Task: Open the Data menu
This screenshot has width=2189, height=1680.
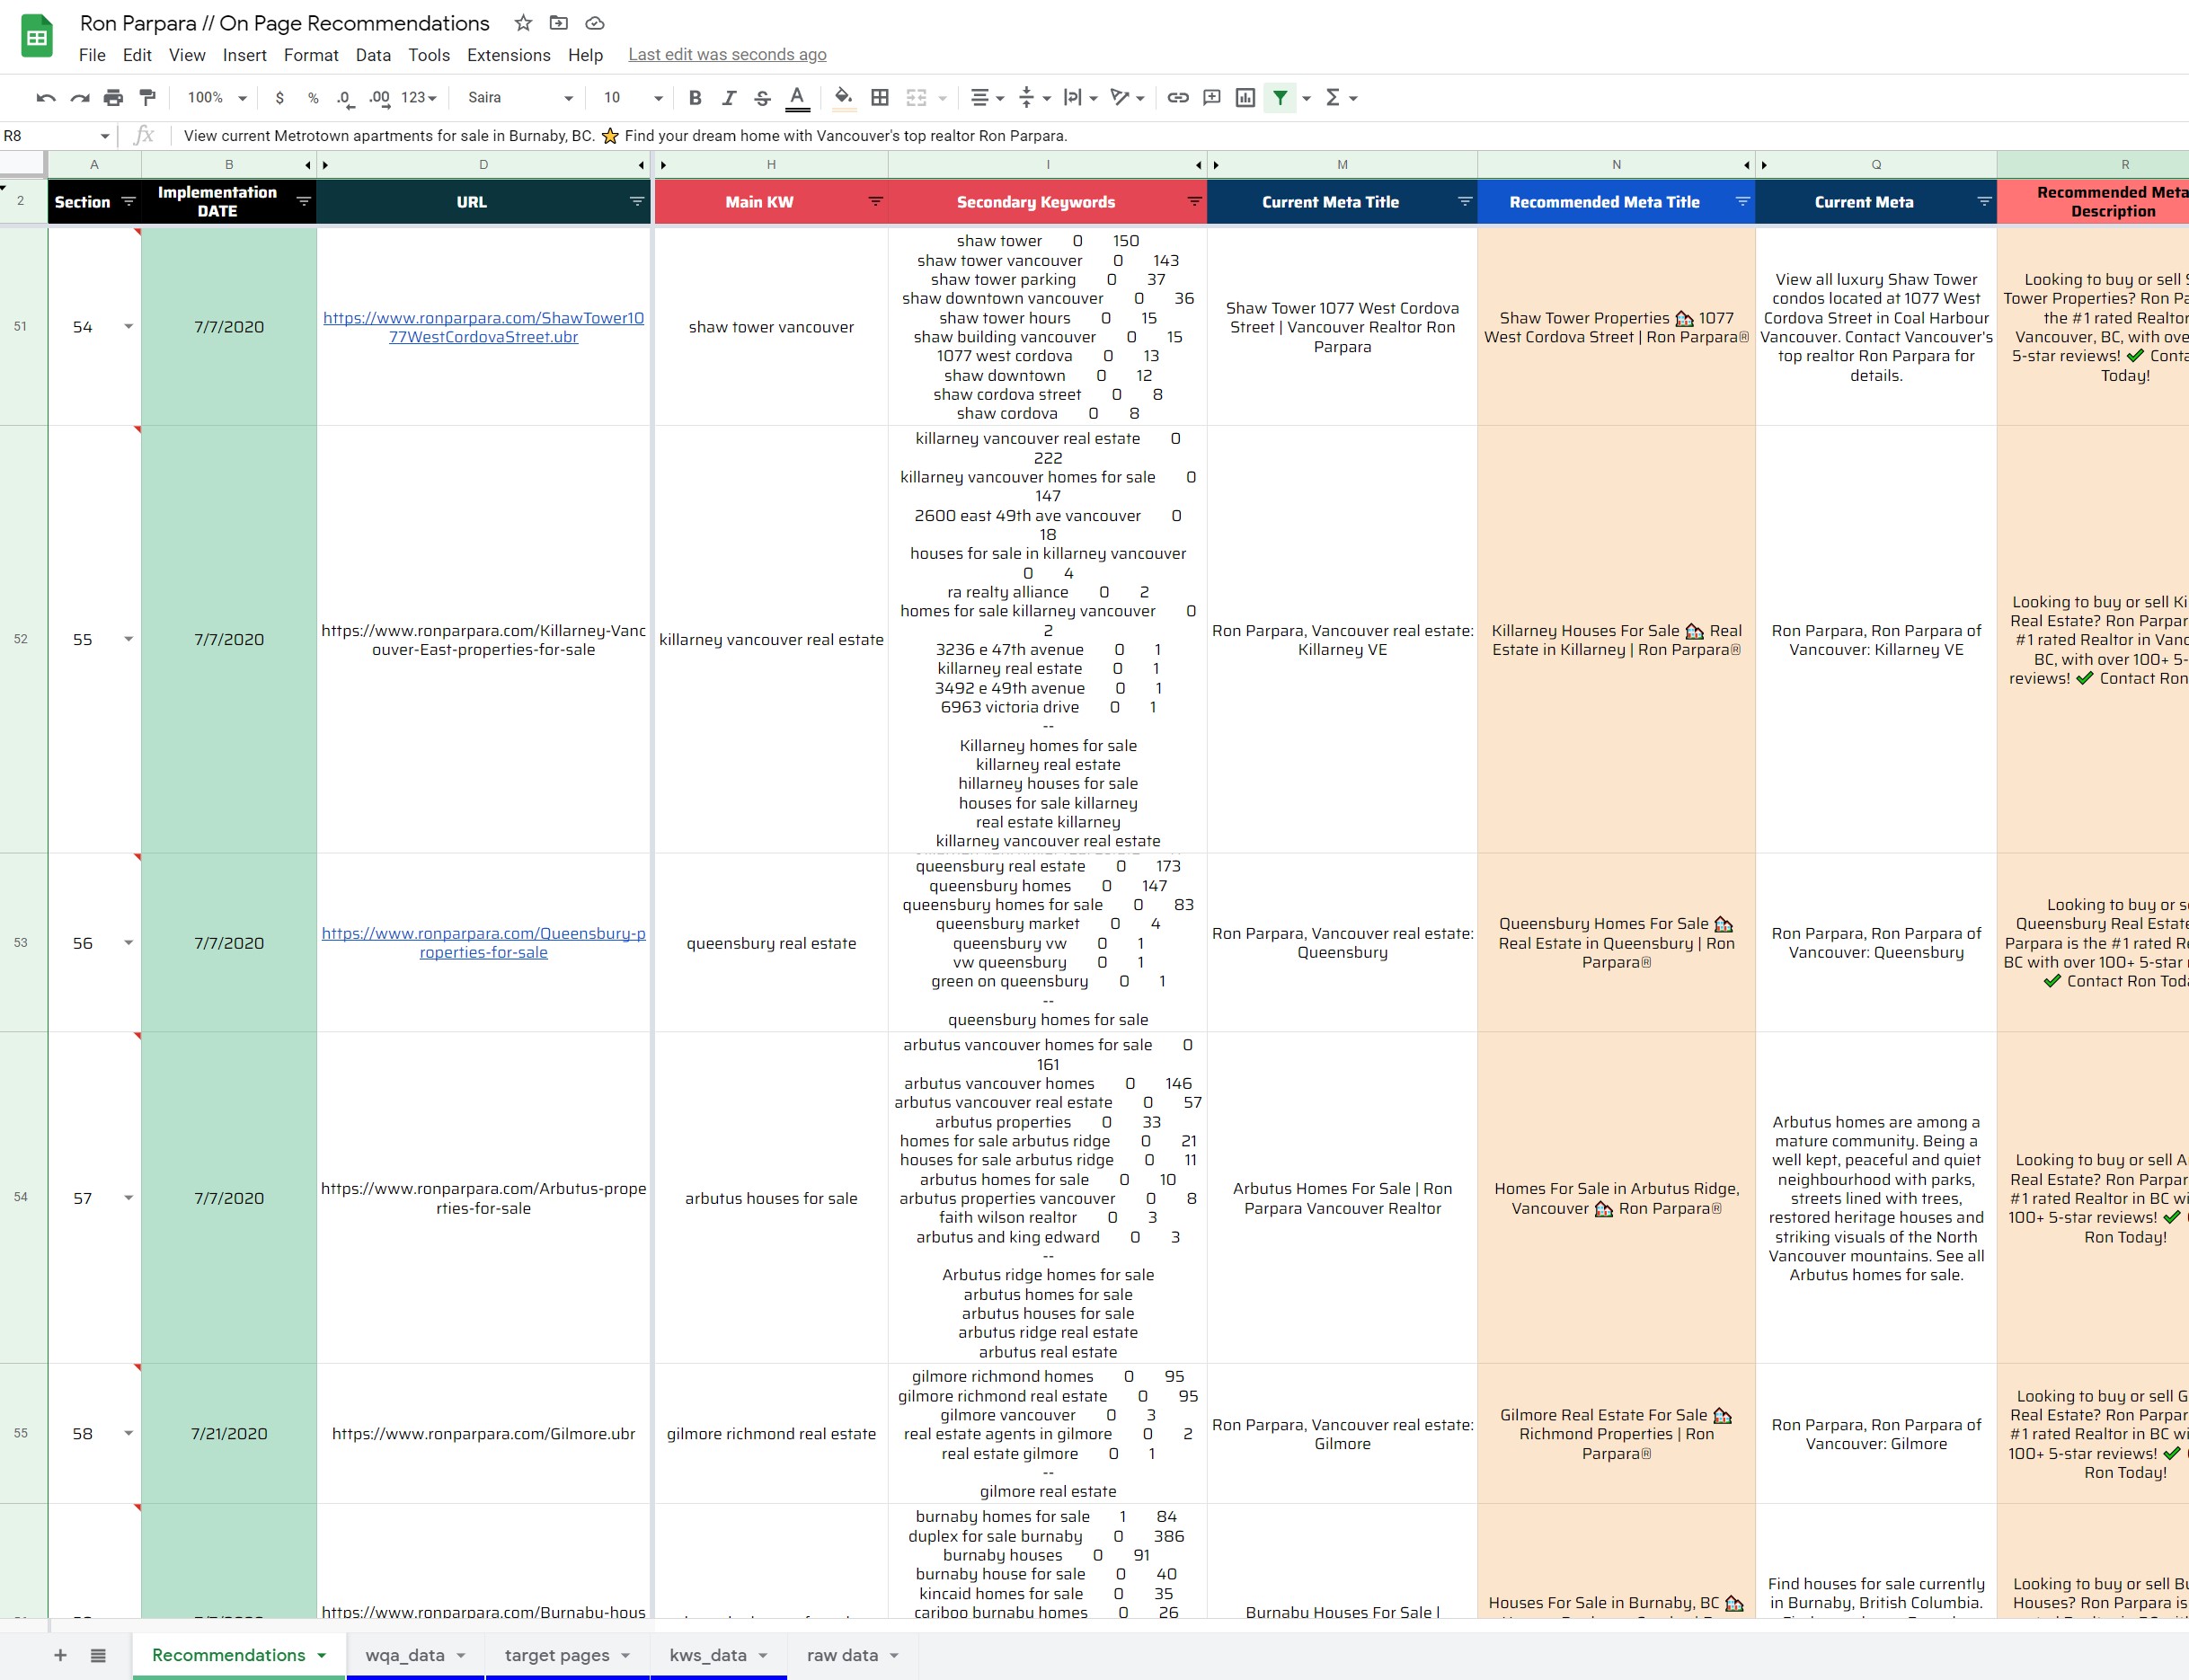Action: [373, 55]
